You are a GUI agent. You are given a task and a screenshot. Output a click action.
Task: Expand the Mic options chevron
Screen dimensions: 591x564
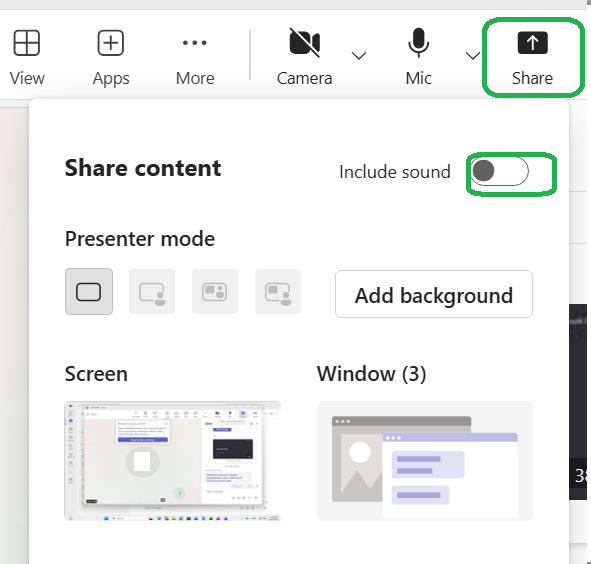(472, 56)
